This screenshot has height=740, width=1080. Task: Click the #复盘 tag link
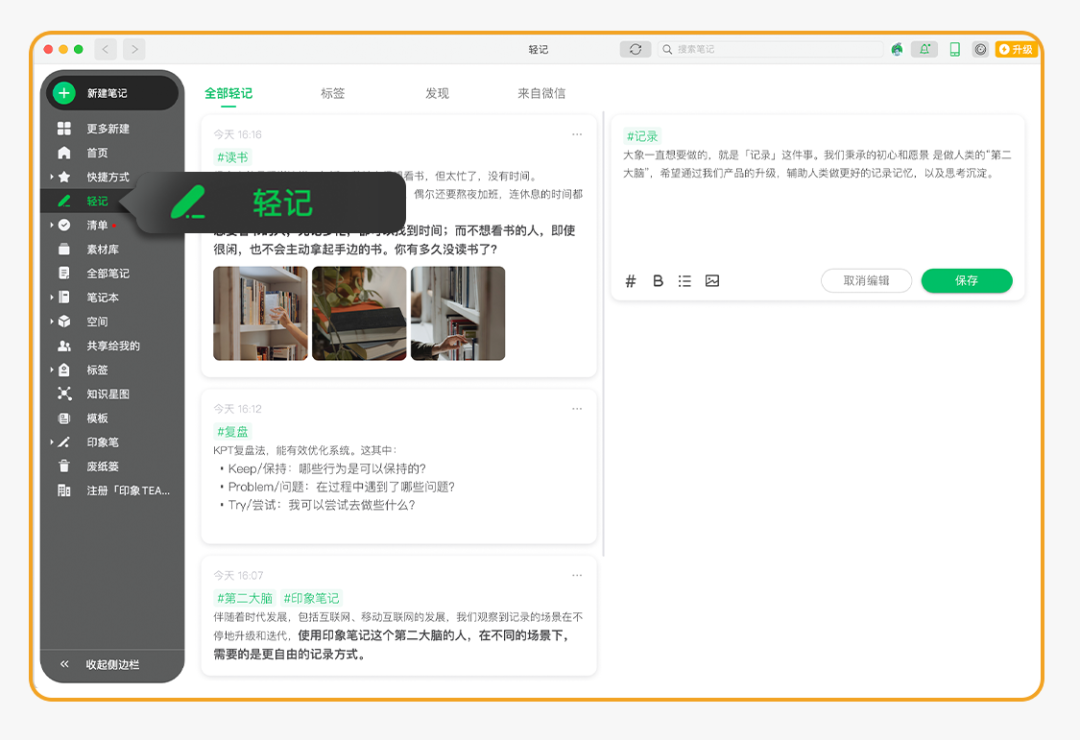232,432
